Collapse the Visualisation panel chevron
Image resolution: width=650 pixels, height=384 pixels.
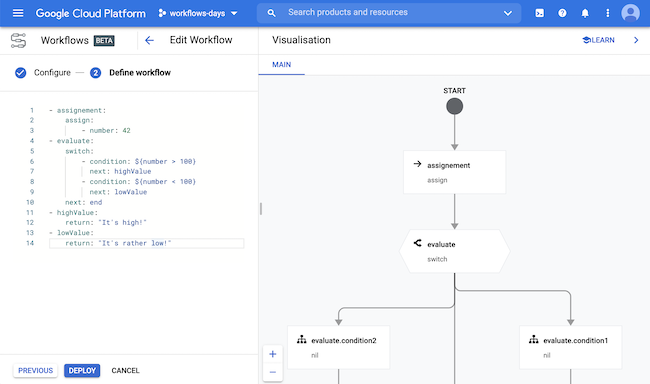pyautogui.click(x=636, y=40)
